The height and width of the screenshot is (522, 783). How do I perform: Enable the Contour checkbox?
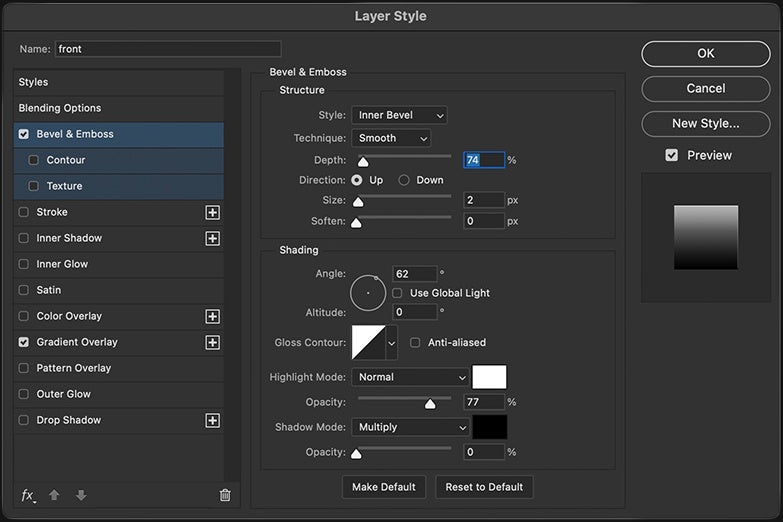(x=33, y=160)
